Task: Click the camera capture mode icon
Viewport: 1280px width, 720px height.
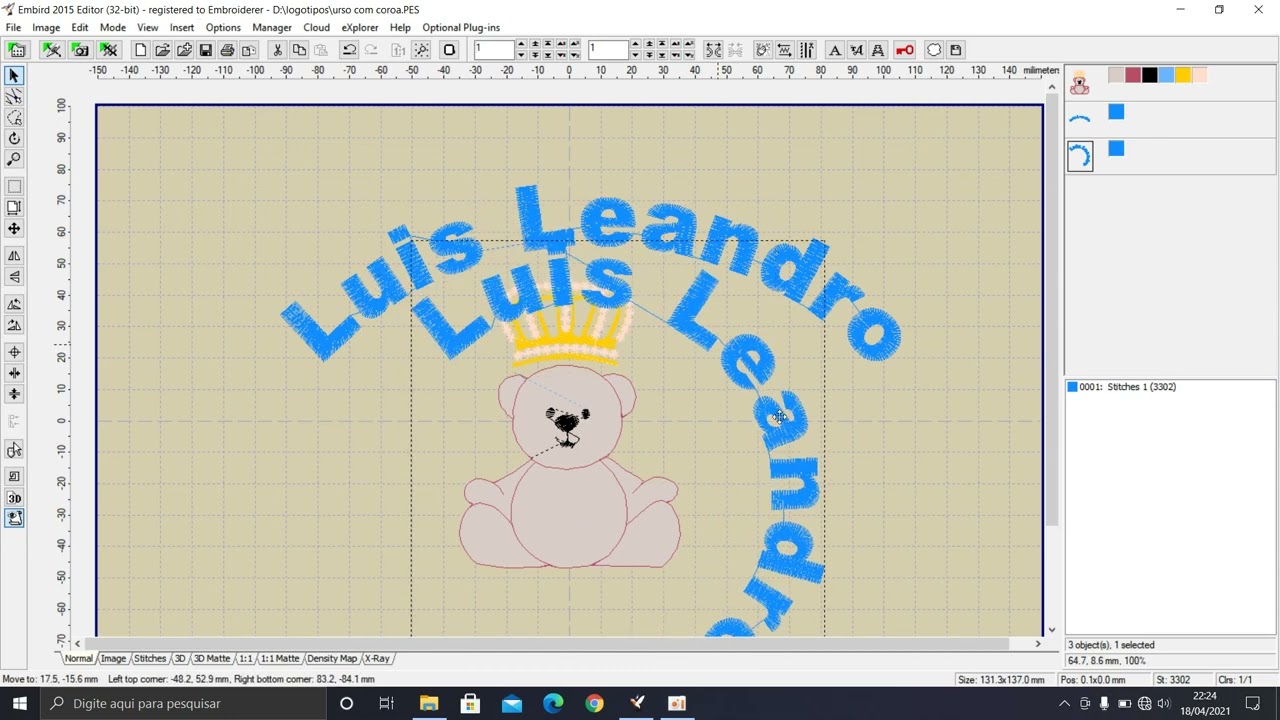Action: click(x=80, y=50)
